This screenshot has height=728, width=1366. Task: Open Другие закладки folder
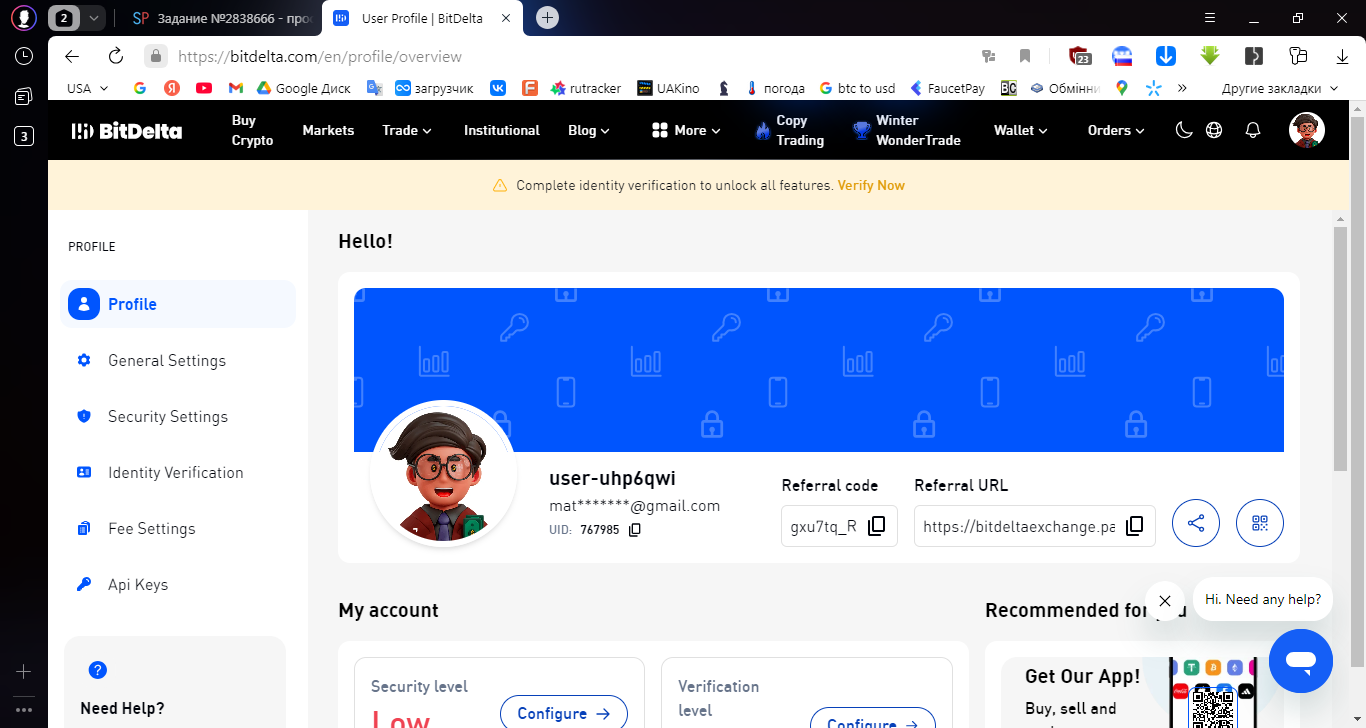pyautogui.click(x=1279, y=88)
